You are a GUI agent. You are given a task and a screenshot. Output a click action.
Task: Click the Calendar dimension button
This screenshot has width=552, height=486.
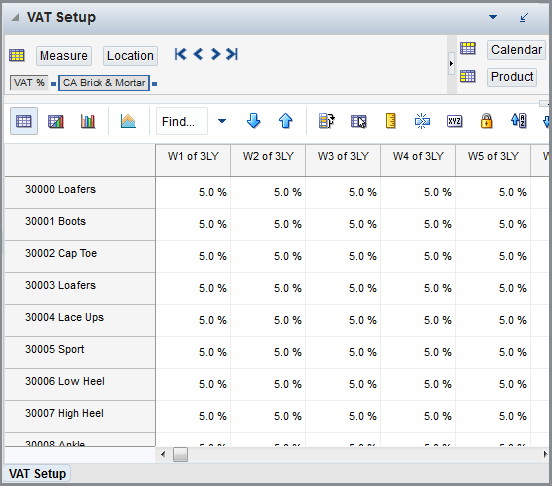516,50
